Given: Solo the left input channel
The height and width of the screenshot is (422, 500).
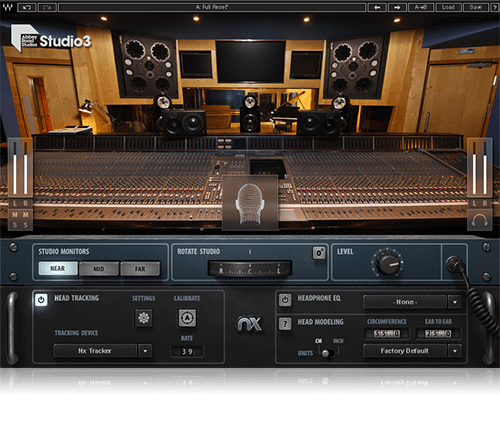Looking at the screenshot, I should point(15,225).
